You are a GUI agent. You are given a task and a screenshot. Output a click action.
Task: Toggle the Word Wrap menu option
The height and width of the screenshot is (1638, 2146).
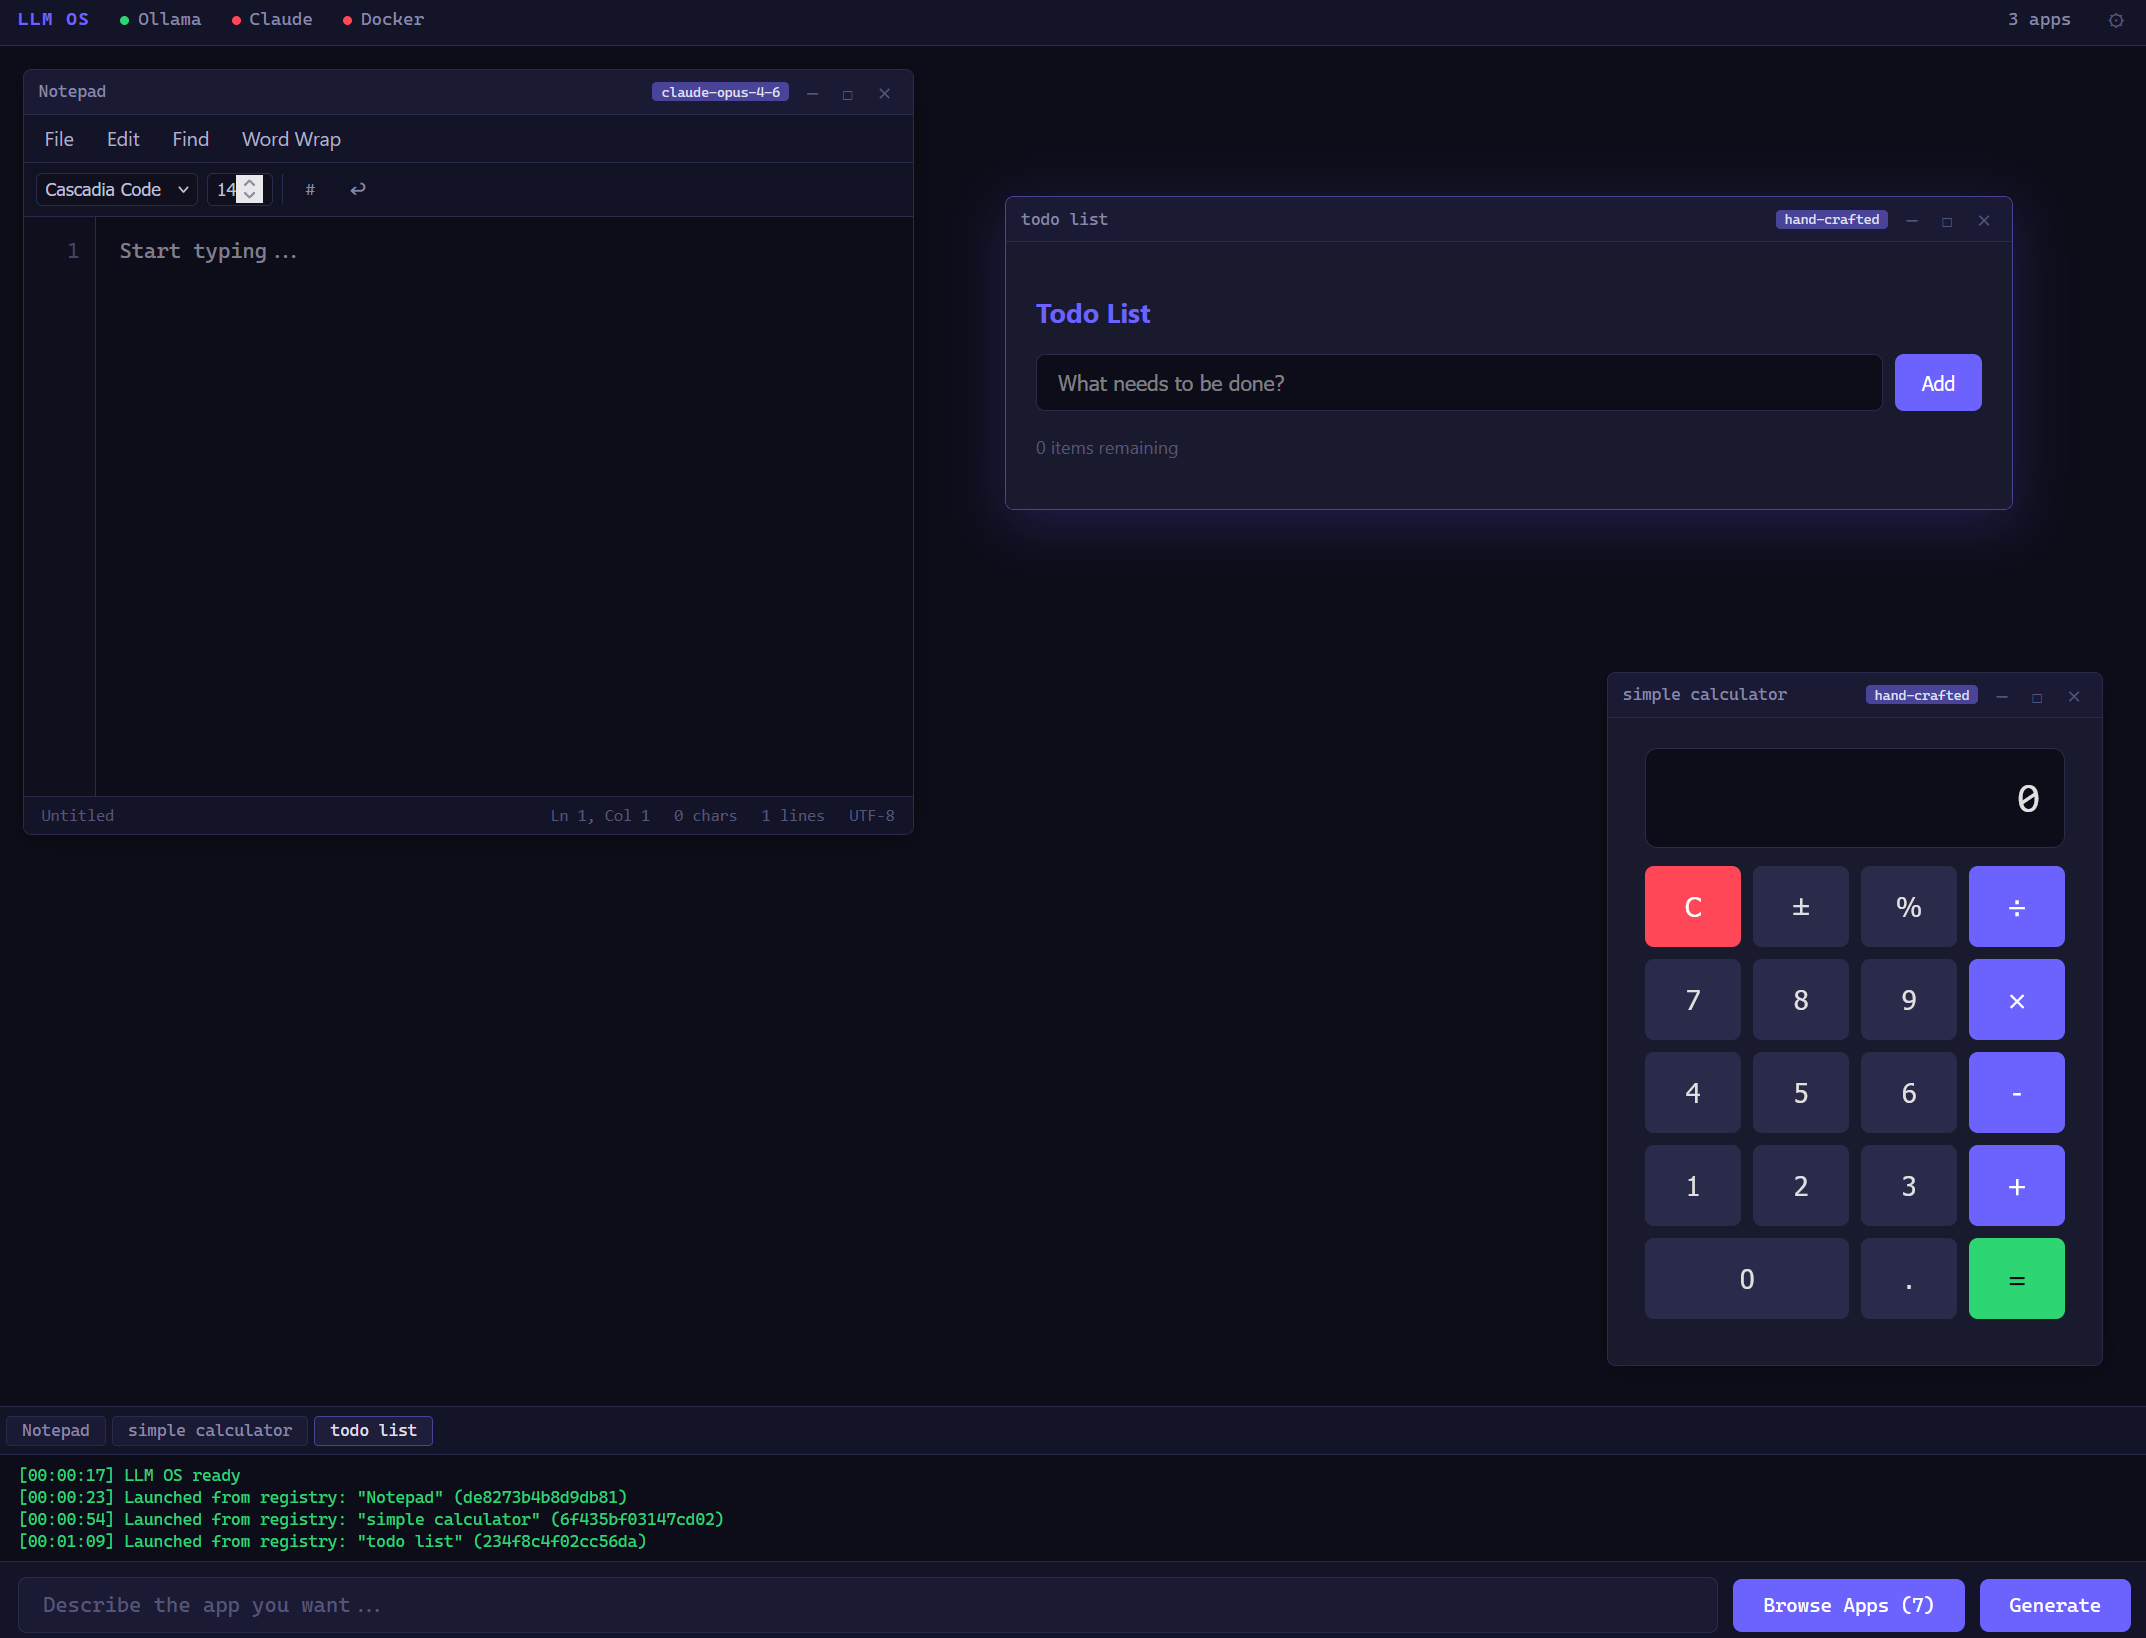click(291, 140)
